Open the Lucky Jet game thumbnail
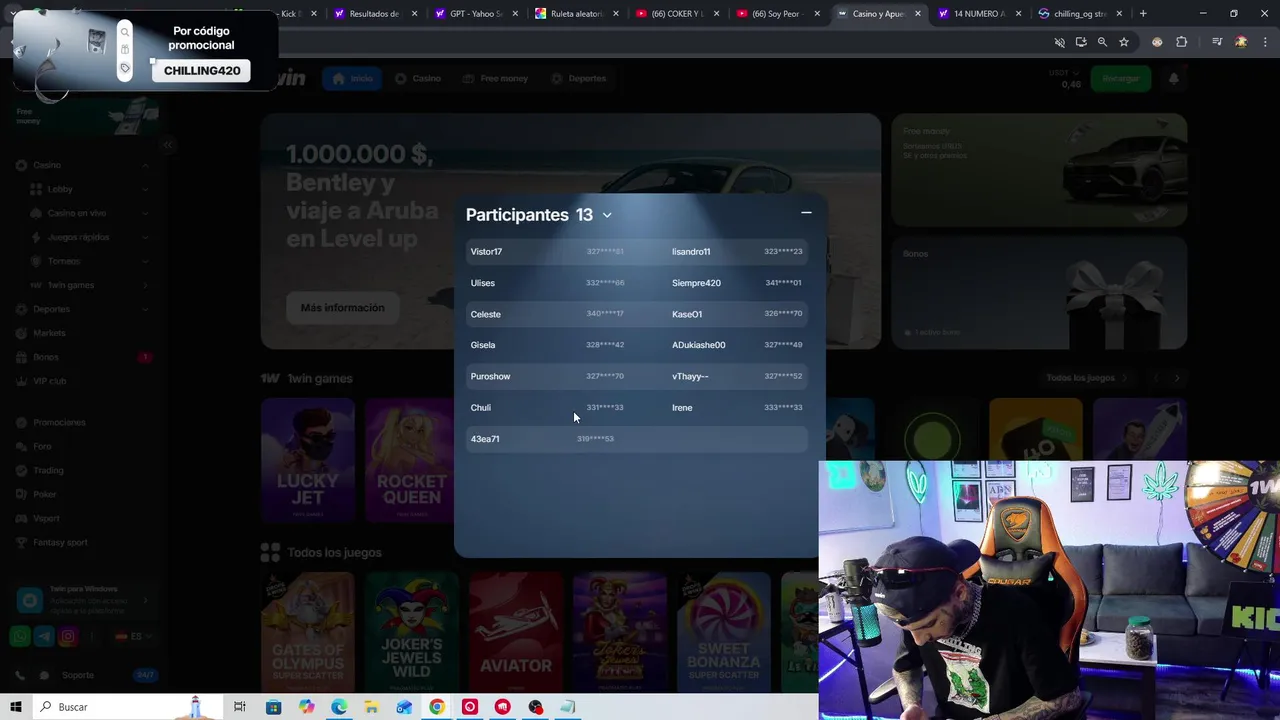Screen dimensions: 1280x720 pos(307,460)
